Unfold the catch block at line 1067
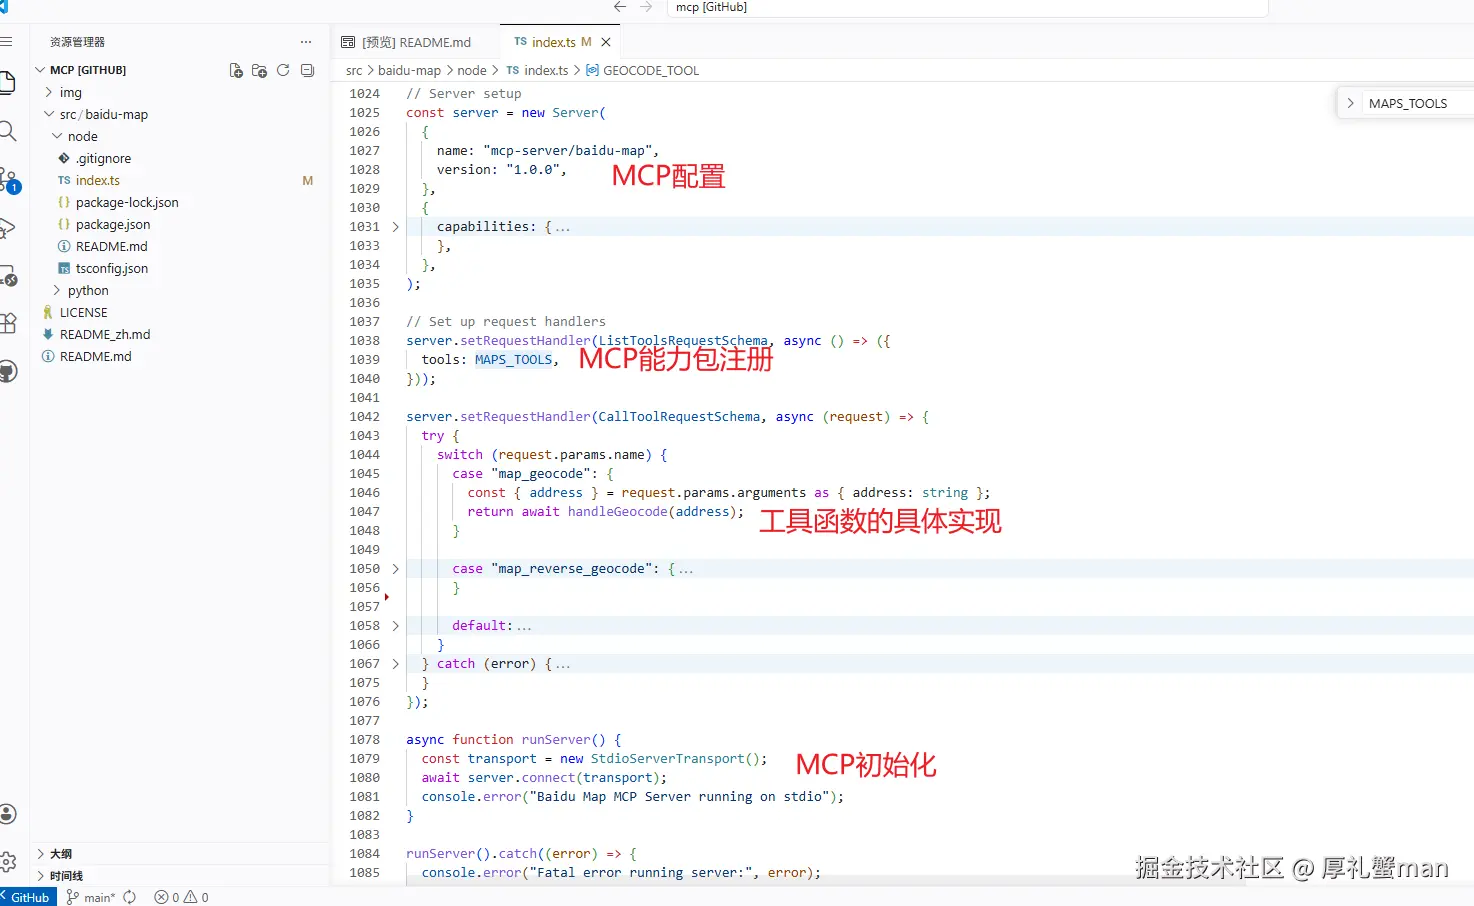 click(x=396, y=664)
